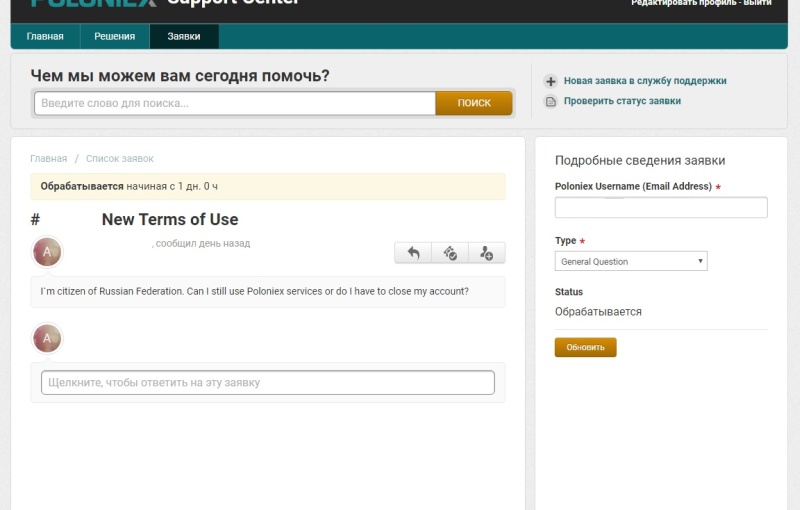Click the reply box 'Щелкните, чтобы ответить'
This screenshot has height=510, width=800.
(267, 382)
